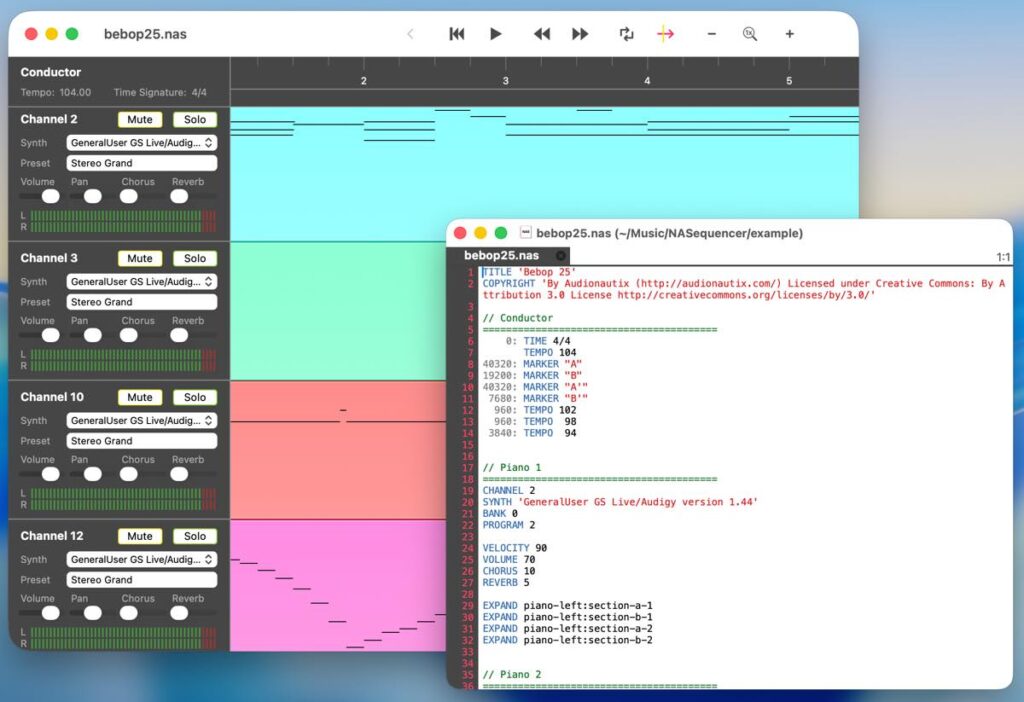
Task: Solo Channel 12
Action: pyautogui.click(x=195, y=536)
